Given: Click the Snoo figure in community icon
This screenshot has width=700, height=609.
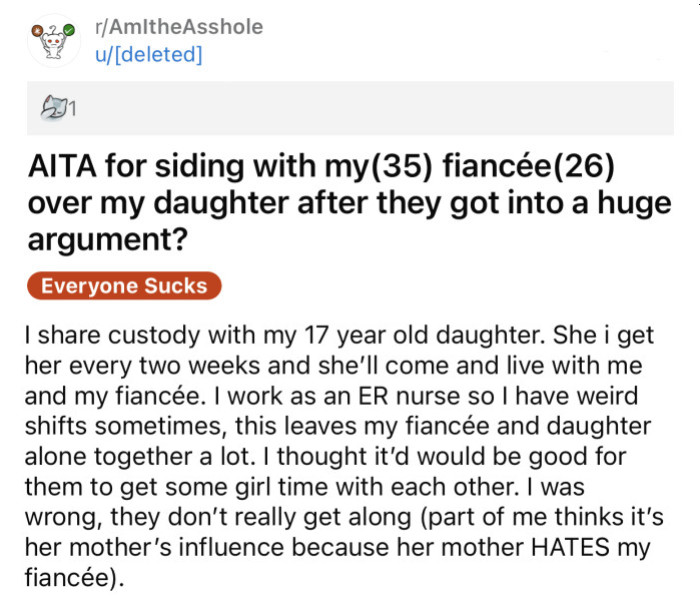Looking at the screenshot, I should [x=53, y=44].
